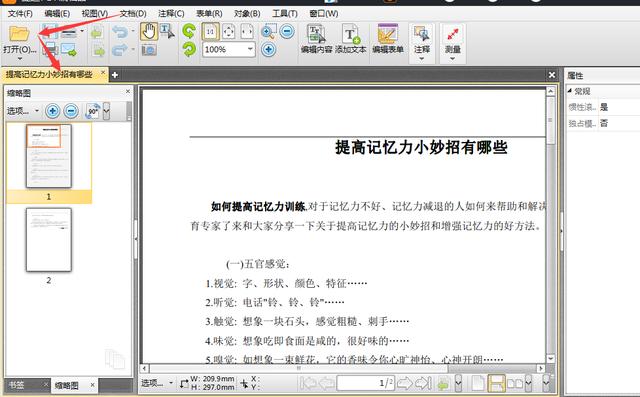Close the 缩略图 thumbnail panel
Viewport: 640px width, 397px height.
(x=128, y=91)
